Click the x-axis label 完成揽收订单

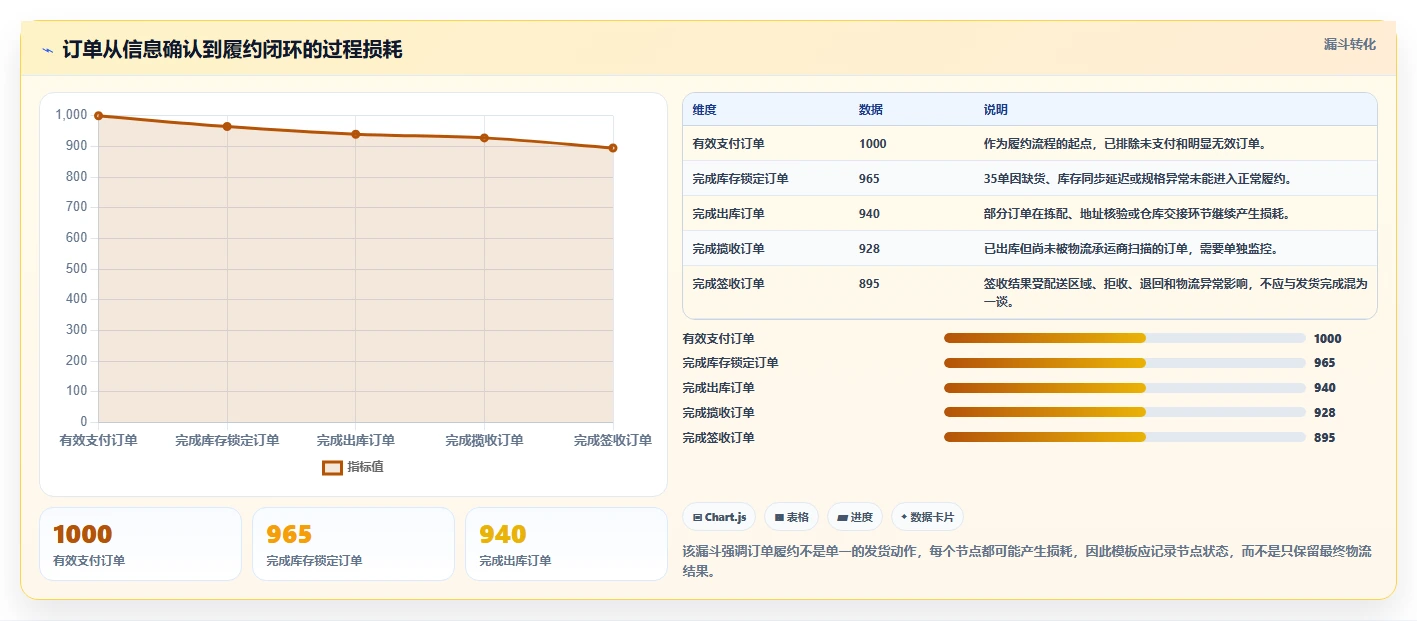(484, 441)
